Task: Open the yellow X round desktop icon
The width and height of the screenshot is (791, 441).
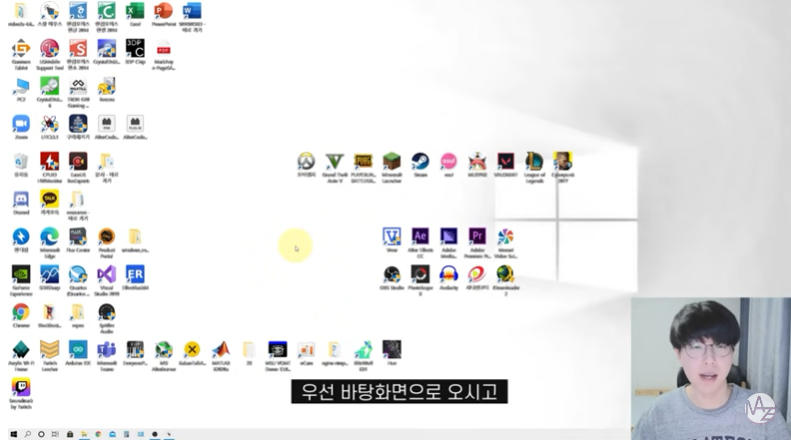Action: point(192,353)
